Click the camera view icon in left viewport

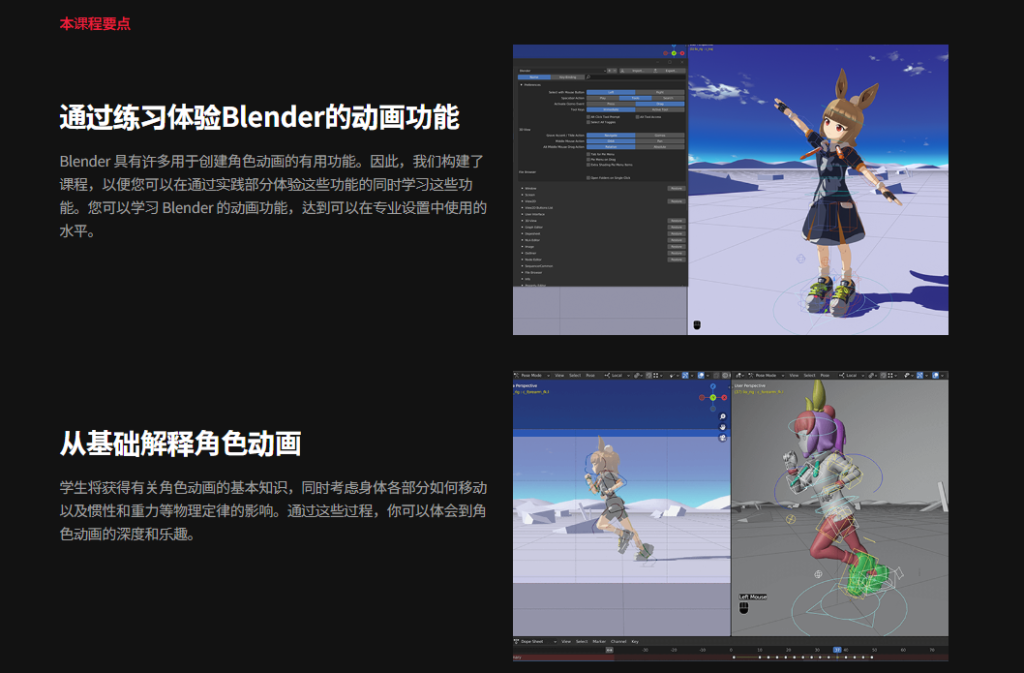point(723,438)
